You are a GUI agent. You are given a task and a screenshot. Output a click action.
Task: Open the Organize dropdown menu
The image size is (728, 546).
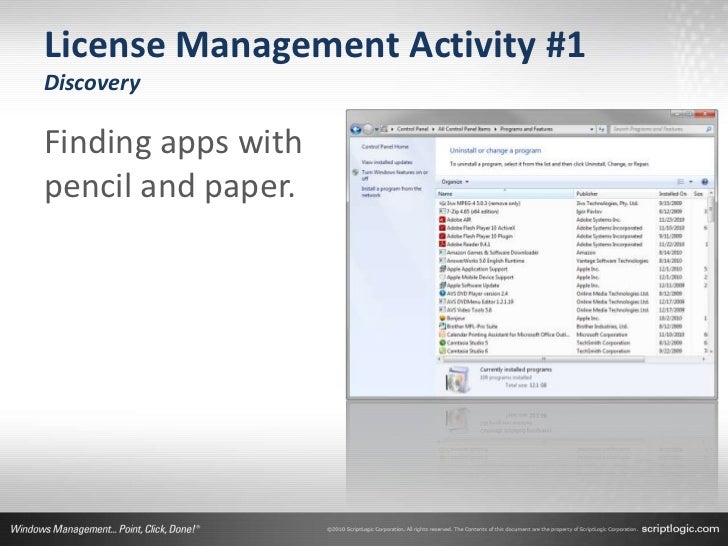click(x=455, y=182)
